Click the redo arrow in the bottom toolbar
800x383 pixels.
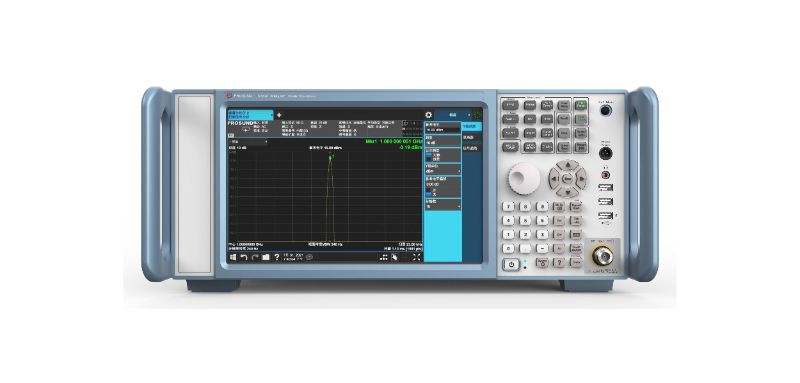(x=255, y=258)
